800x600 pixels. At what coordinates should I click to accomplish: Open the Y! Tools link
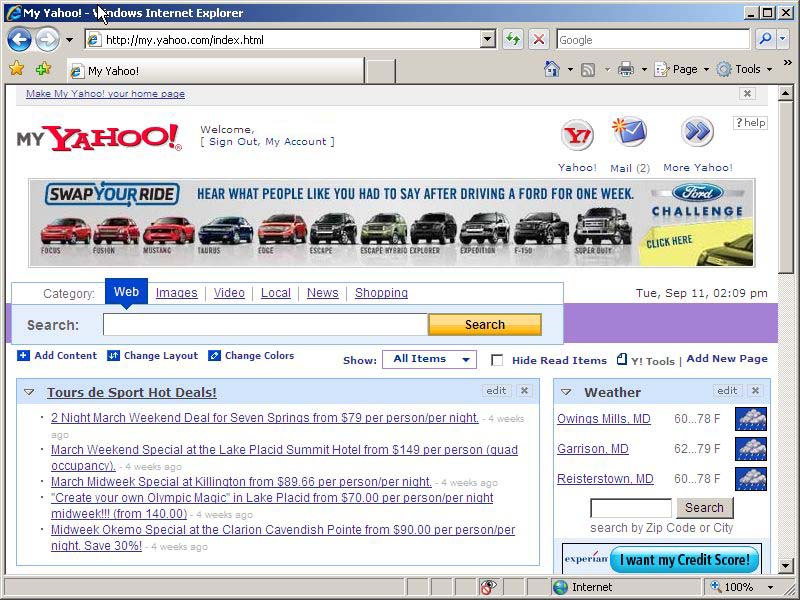646,361
